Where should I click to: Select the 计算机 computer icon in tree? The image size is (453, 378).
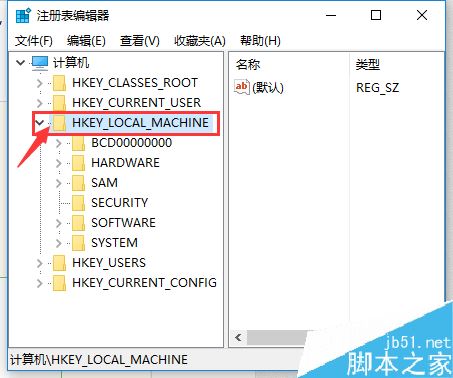click(40, 63)
